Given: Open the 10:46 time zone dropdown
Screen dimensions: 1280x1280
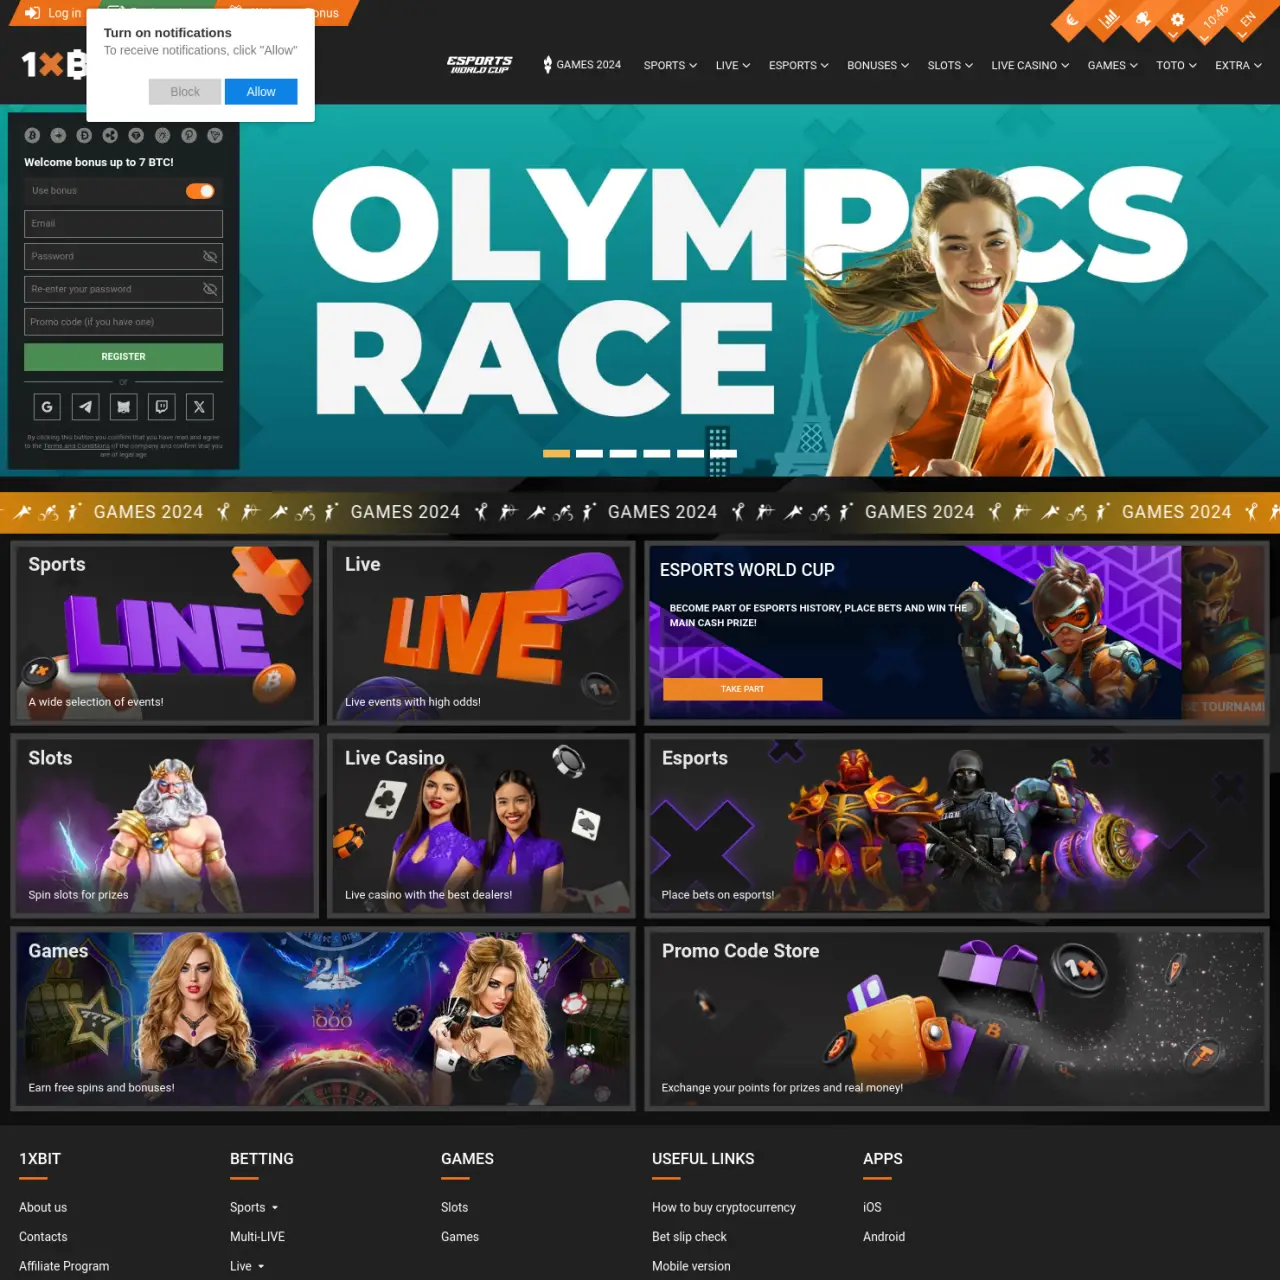Looking at the screenshot, I should [x=1213, y=20].
